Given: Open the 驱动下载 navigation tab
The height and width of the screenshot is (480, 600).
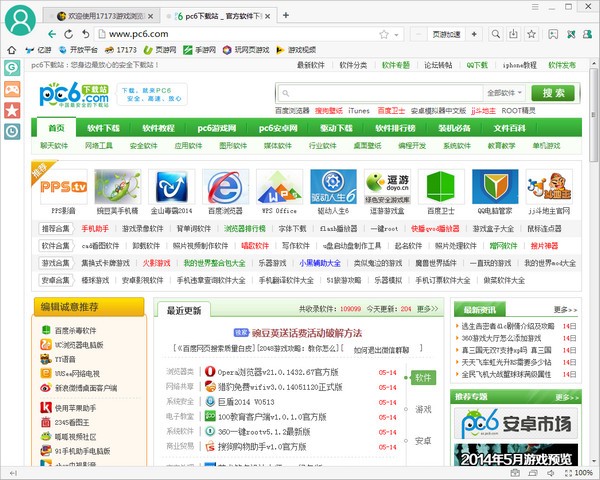Looking at the screenshot, I should click(x=336, y=128).
